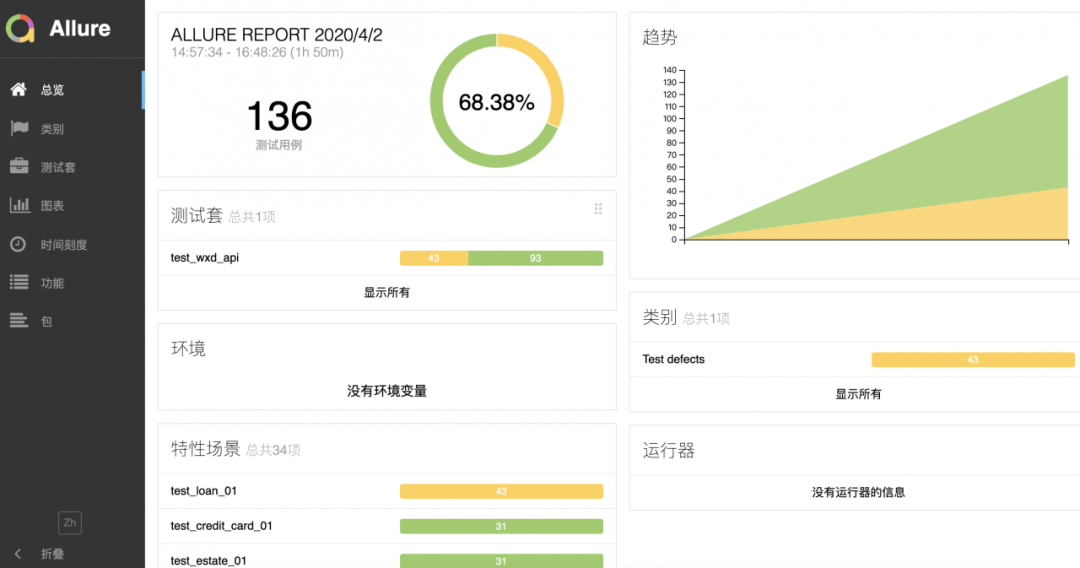Open the 时间刻度 timeline page

[x=72, y=244]
